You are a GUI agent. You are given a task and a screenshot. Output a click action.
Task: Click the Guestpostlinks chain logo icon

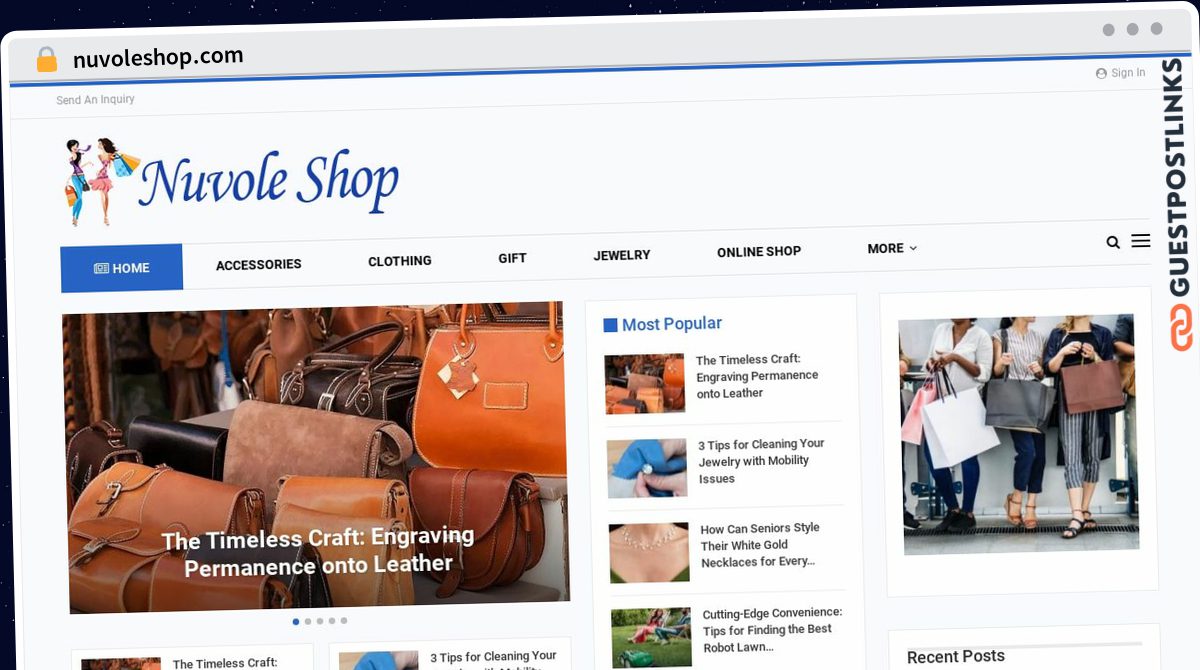click(1181, 327)
